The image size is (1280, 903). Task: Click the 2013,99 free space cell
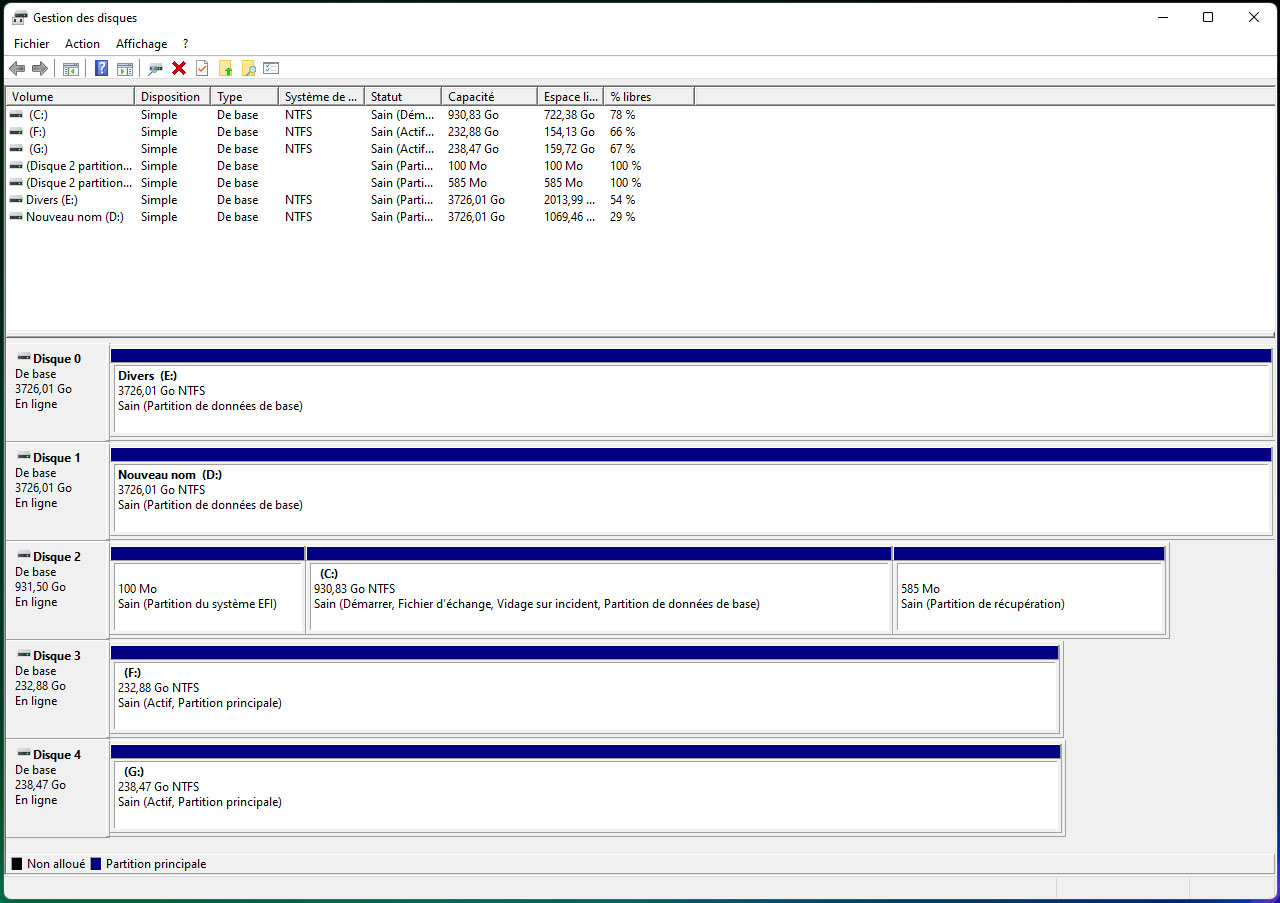click(570, 200)
